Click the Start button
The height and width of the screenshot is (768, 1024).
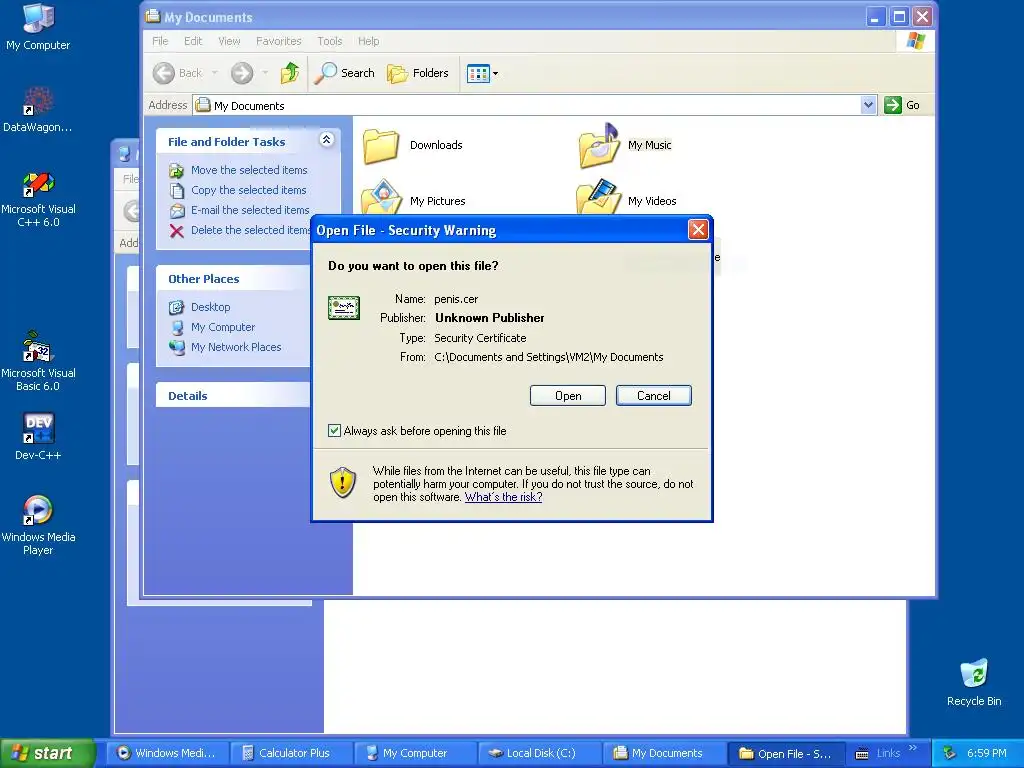46,753
